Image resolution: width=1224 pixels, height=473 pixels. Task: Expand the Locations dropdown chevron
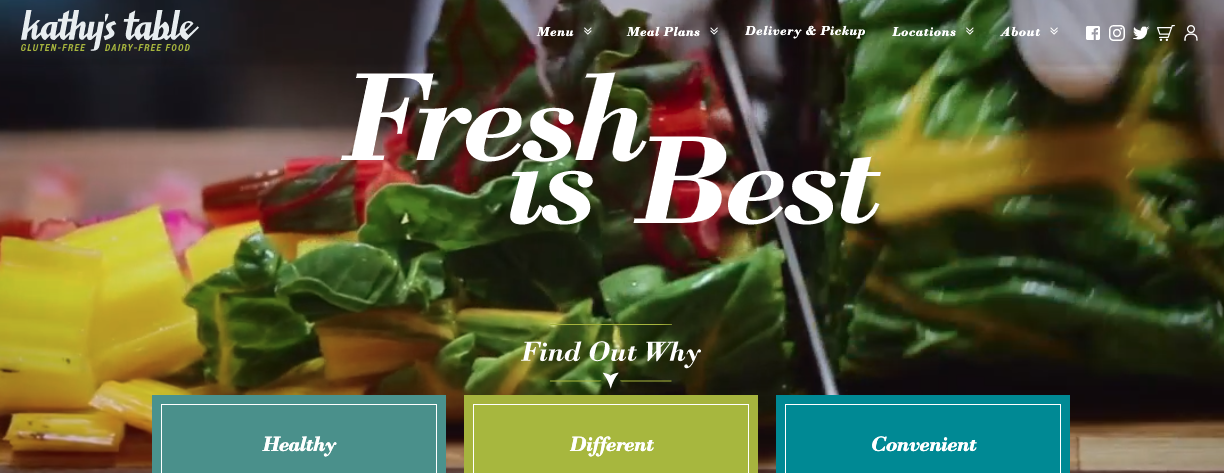(x=970, y=31)
